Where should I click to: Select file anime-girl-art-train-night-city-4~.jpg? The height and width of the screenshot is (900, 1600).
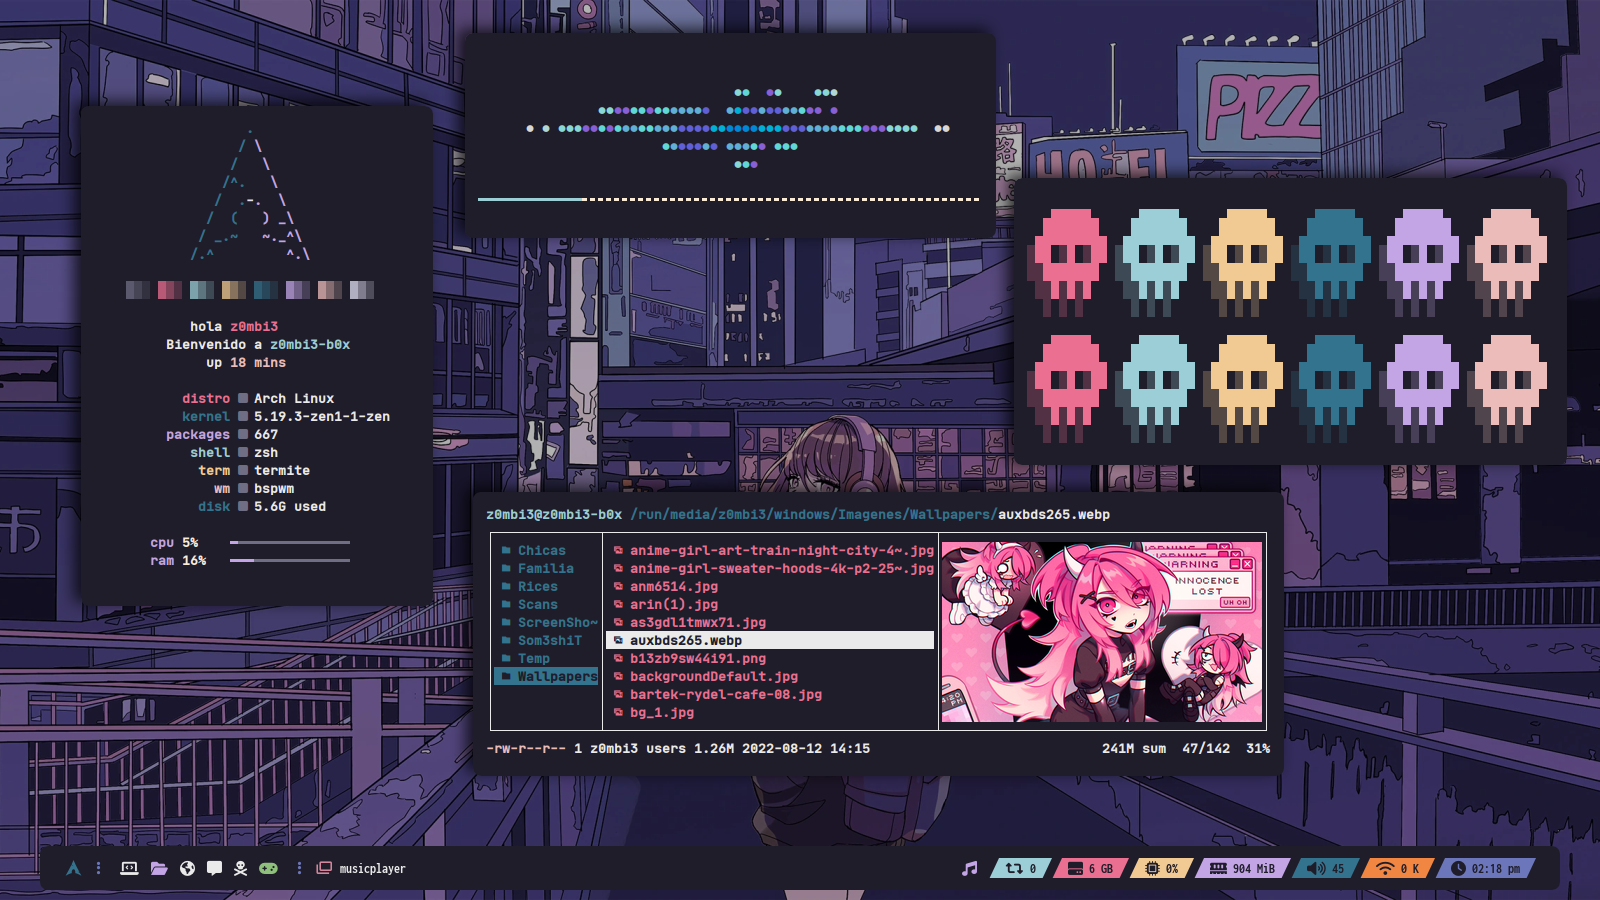782,550
